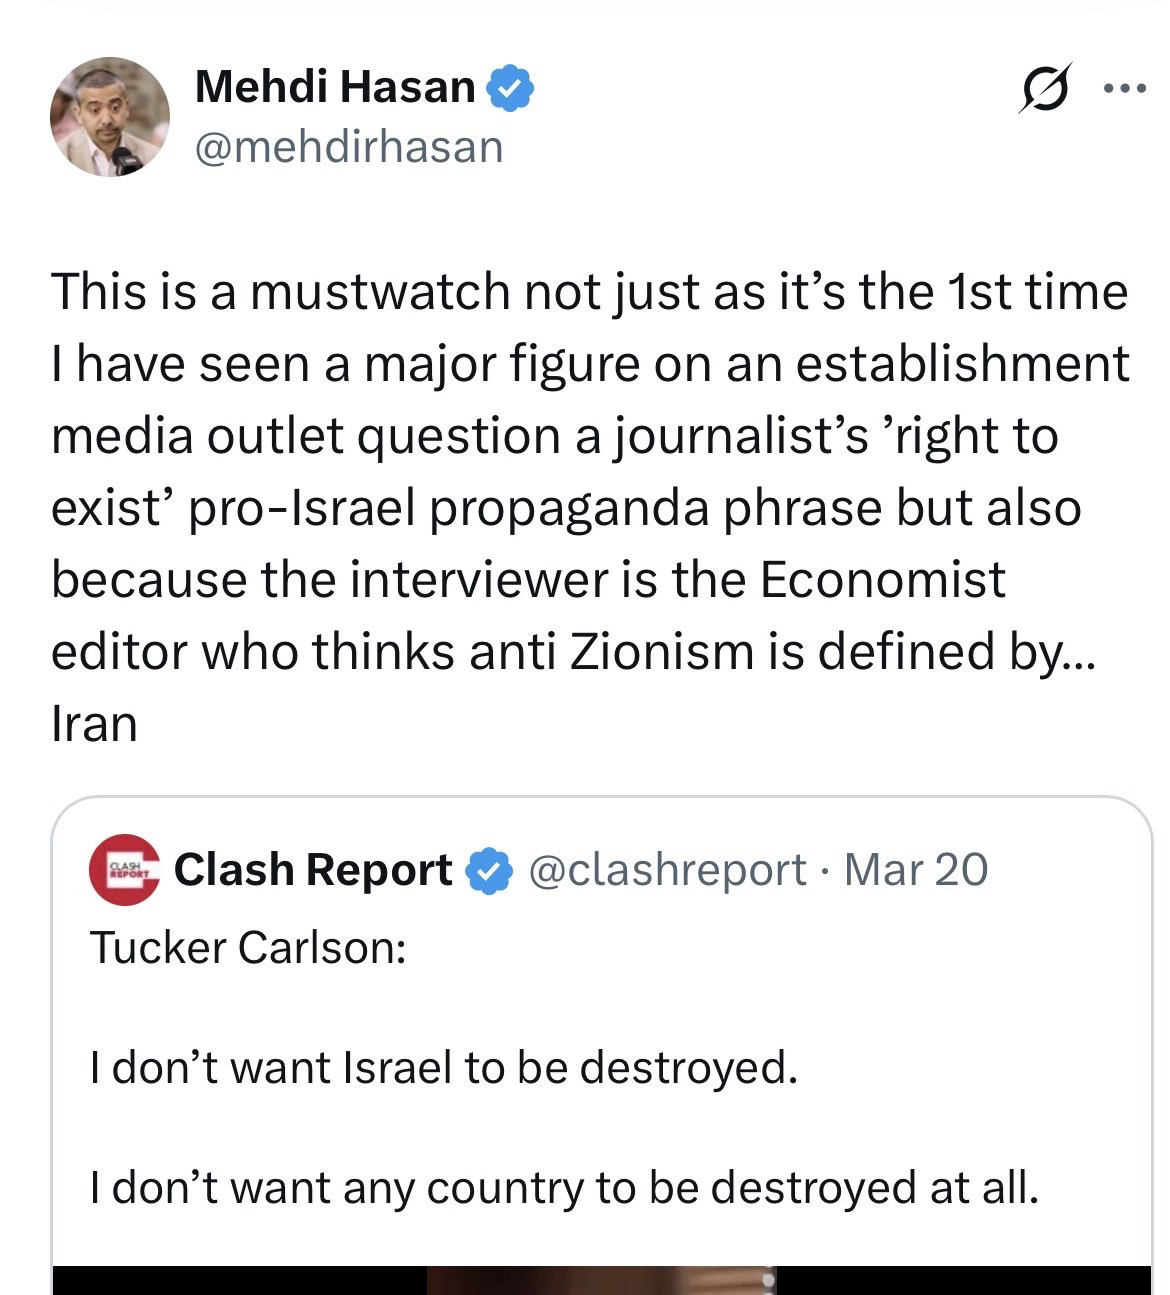
Task: Open the Clash Report account name
Action: 313,870
